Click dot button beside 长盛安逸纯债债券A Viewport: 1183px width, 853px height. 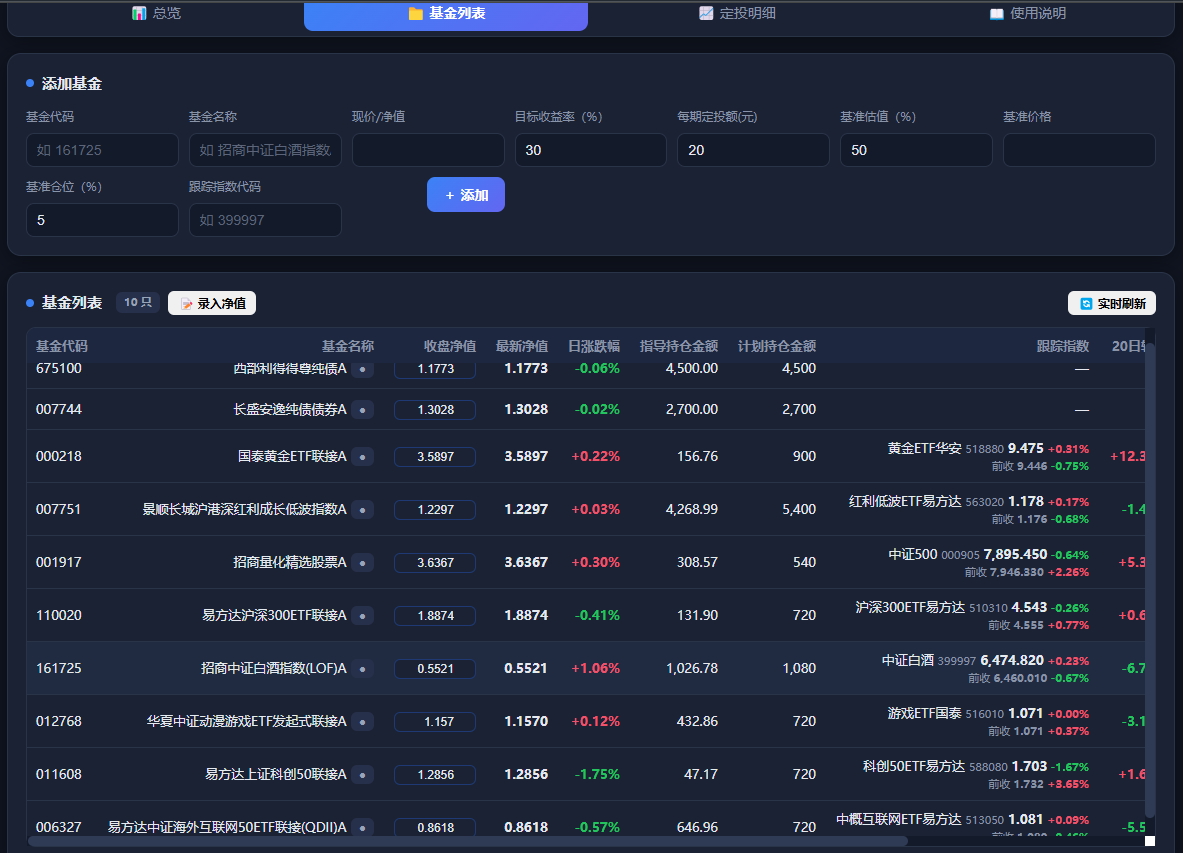[363, 410]
